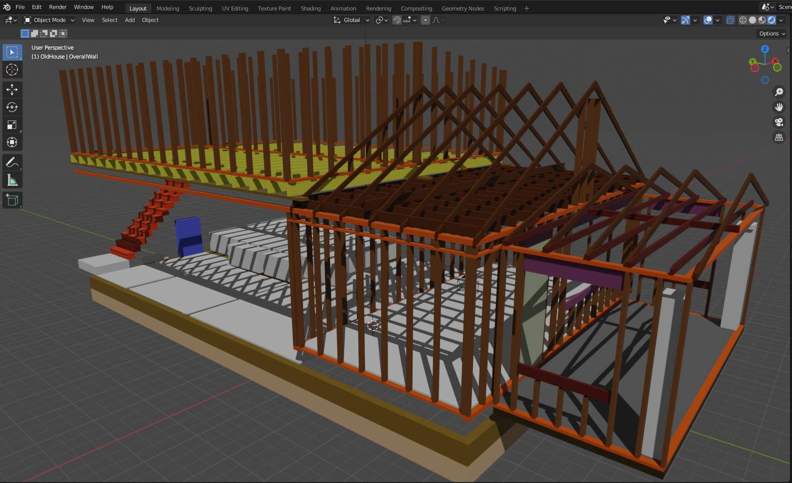Select the Cursor tool in the toolbar

coord(12,70)
